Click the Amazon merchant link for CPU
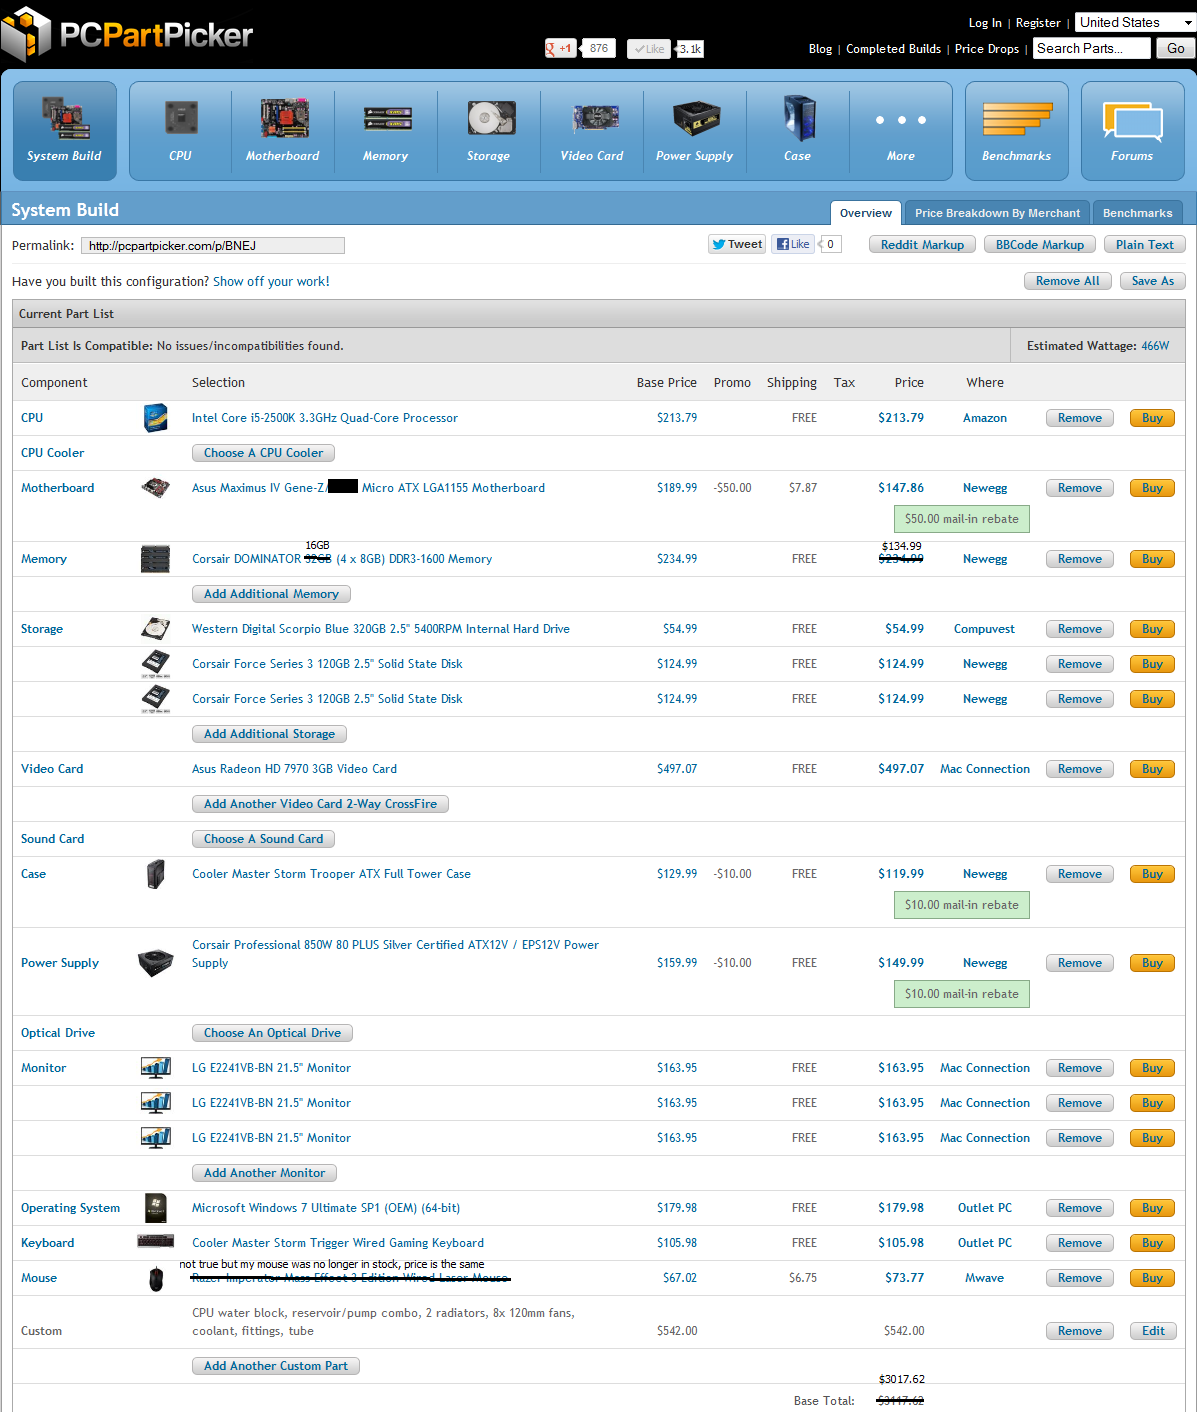Image resolution: width=1201 pixels, height=1412 pixels. click(985, 418)
